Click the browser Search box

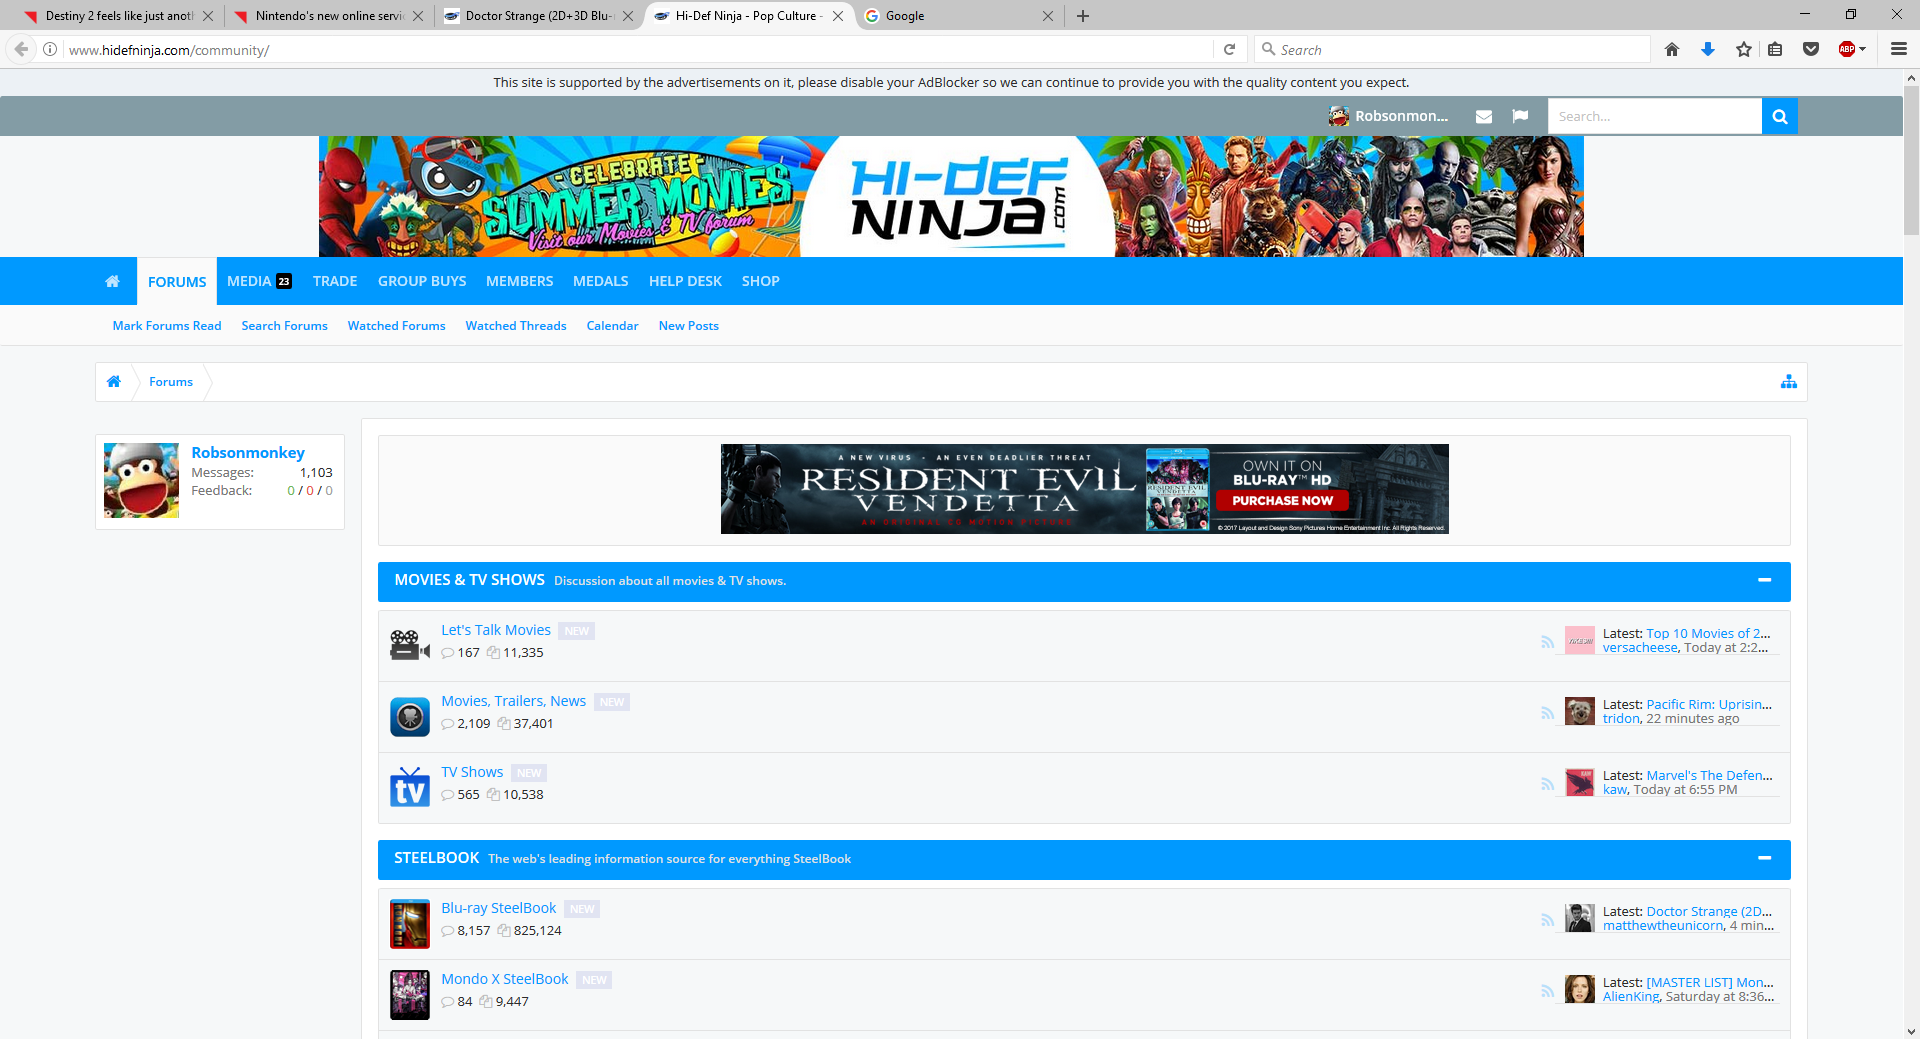click(1452, 49)
